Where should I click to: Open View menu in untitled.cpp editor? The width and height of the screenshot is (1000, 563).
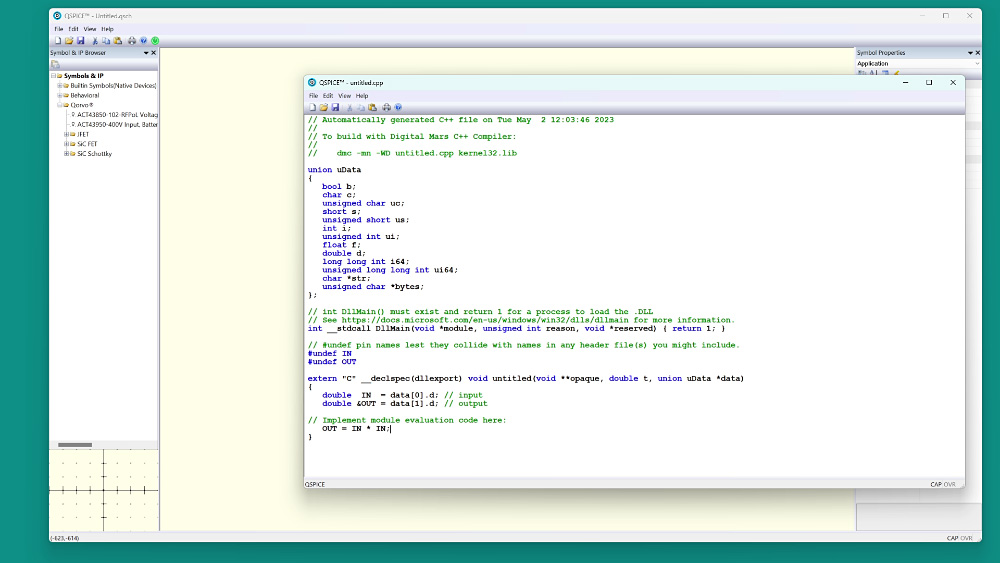coord(344,96)
